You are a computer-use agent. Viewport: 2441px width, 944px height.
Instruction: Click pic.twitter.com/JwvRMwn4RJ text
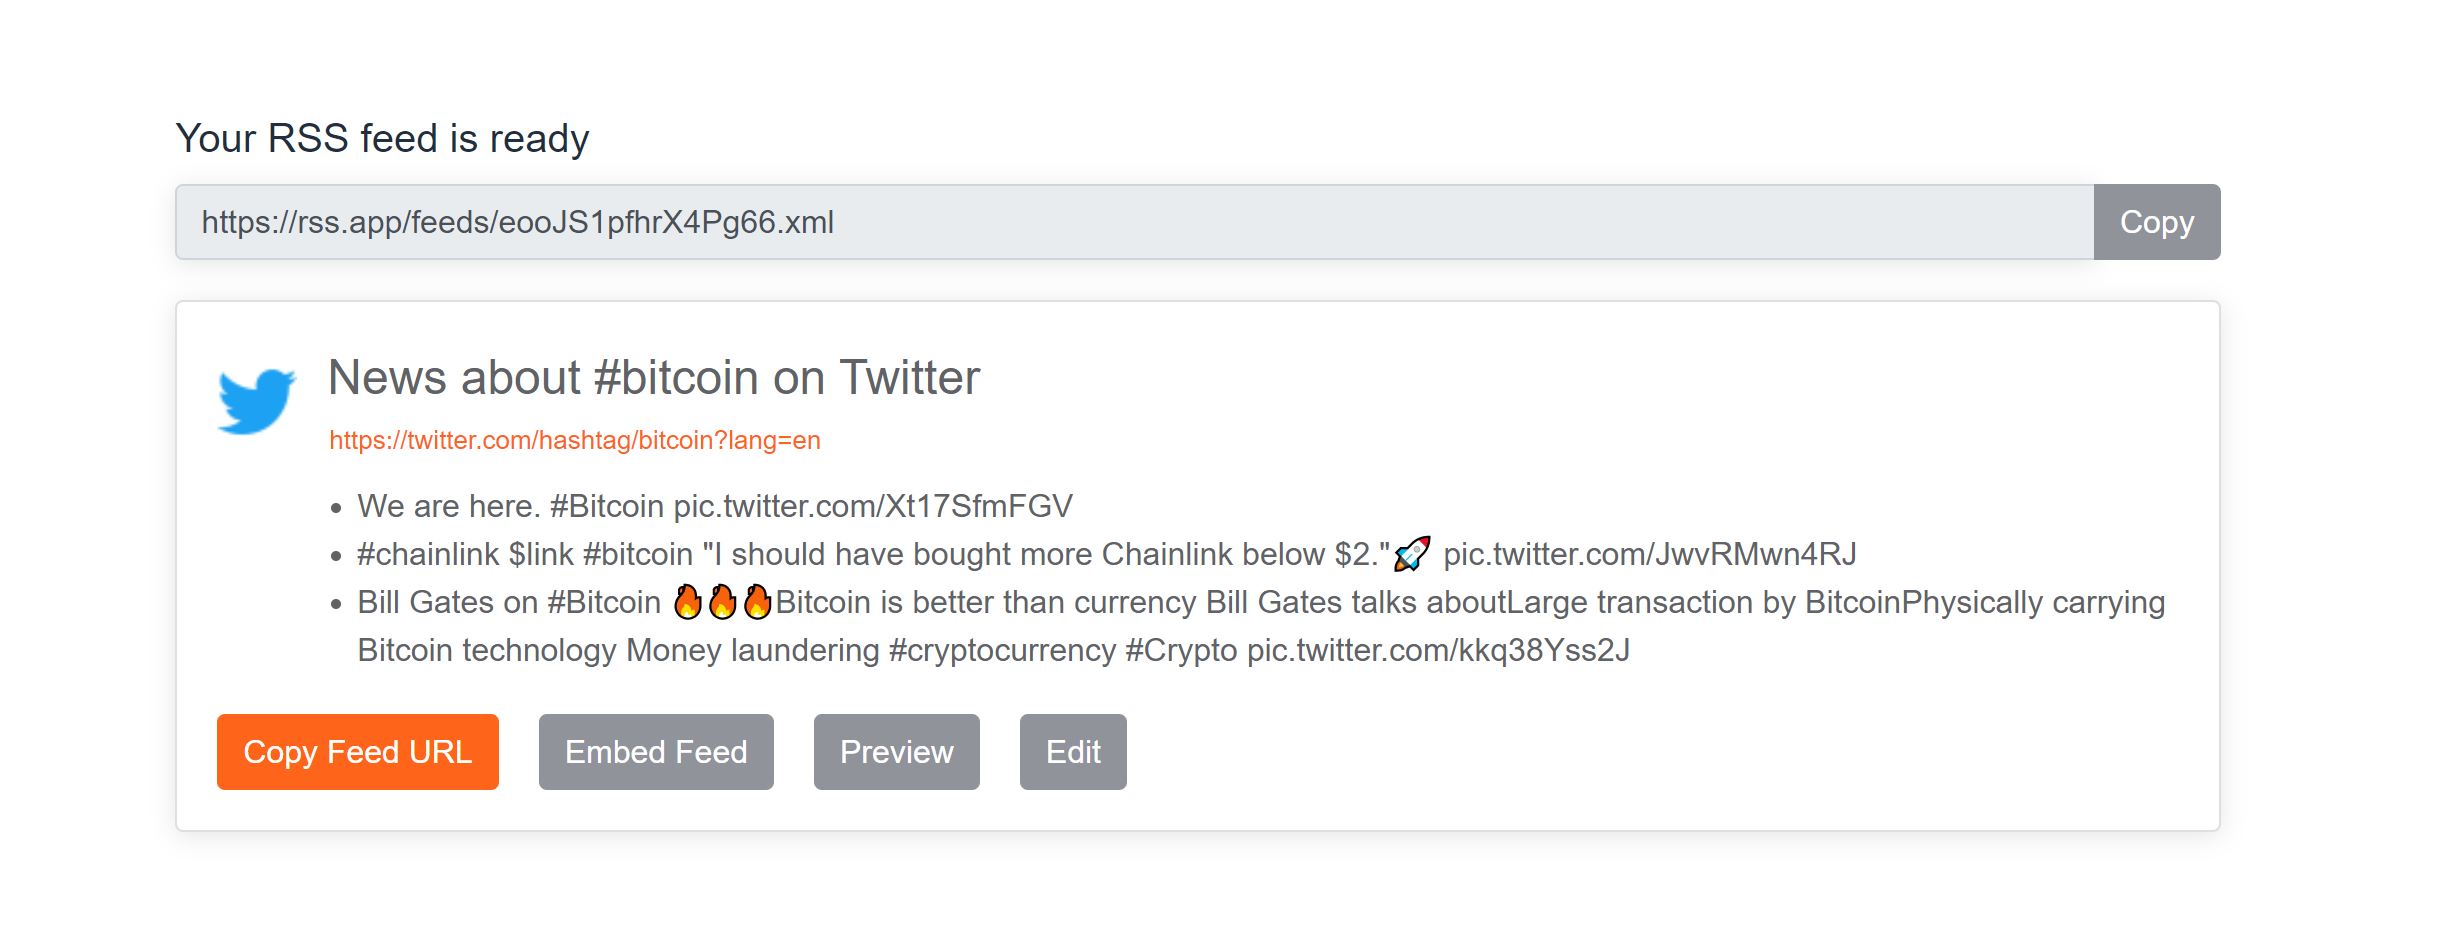1650,554
